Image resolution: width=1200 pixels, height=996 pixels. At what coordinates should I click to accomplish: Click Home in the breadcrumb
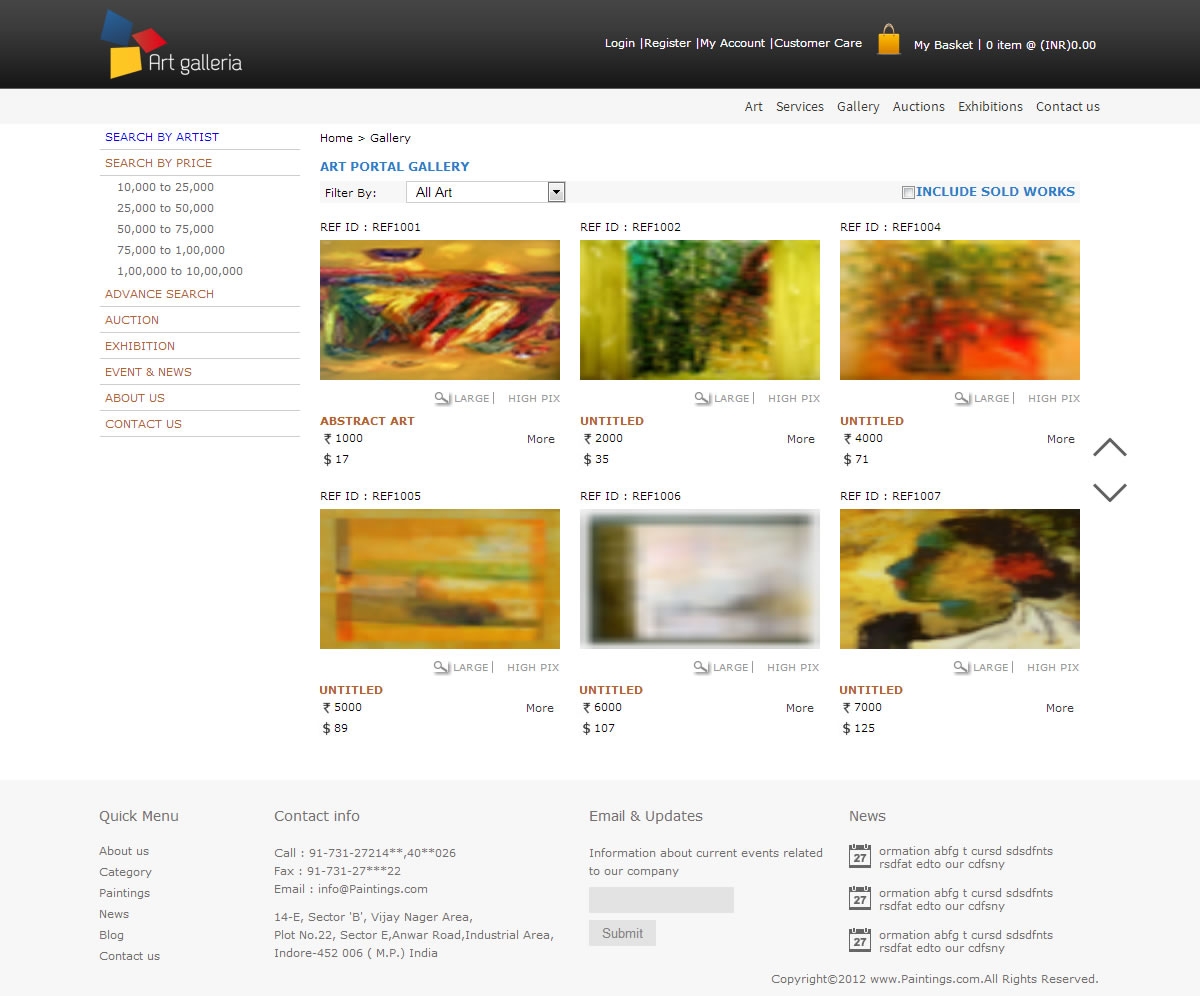tap(336, 138)
